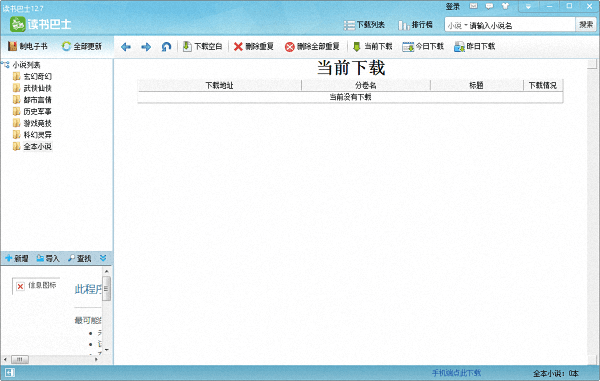Click 下载空白 toolbar button

(x=202, y=46)
